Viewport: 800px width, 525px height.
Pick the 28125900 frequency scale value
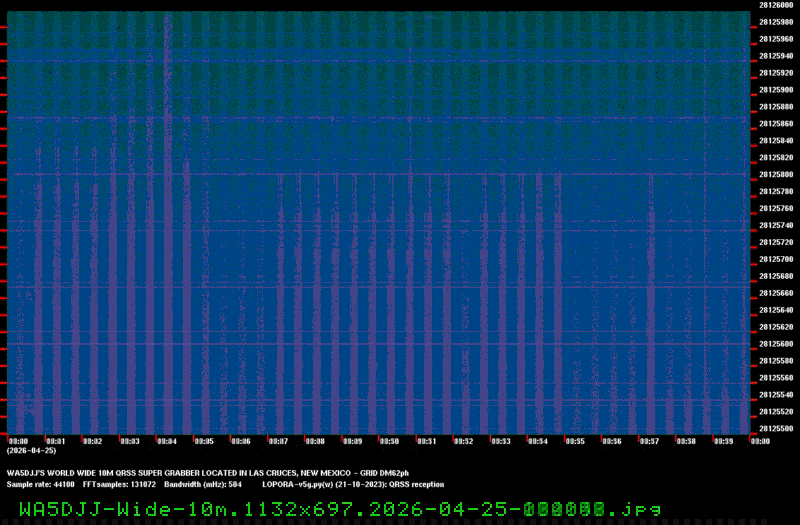coord(776,89)
